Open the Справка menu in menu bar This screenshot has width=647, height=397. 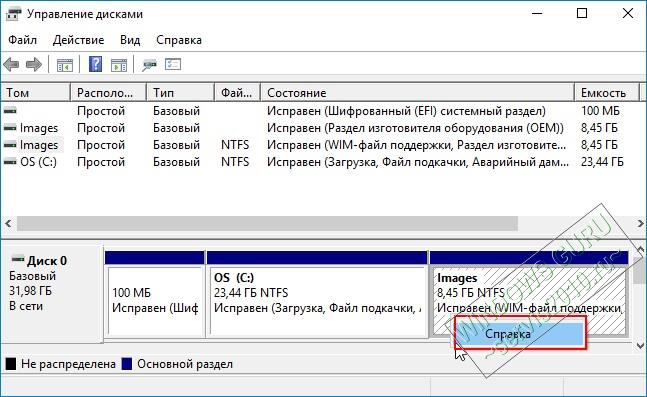pyautogui.click(x=179, y=40)
